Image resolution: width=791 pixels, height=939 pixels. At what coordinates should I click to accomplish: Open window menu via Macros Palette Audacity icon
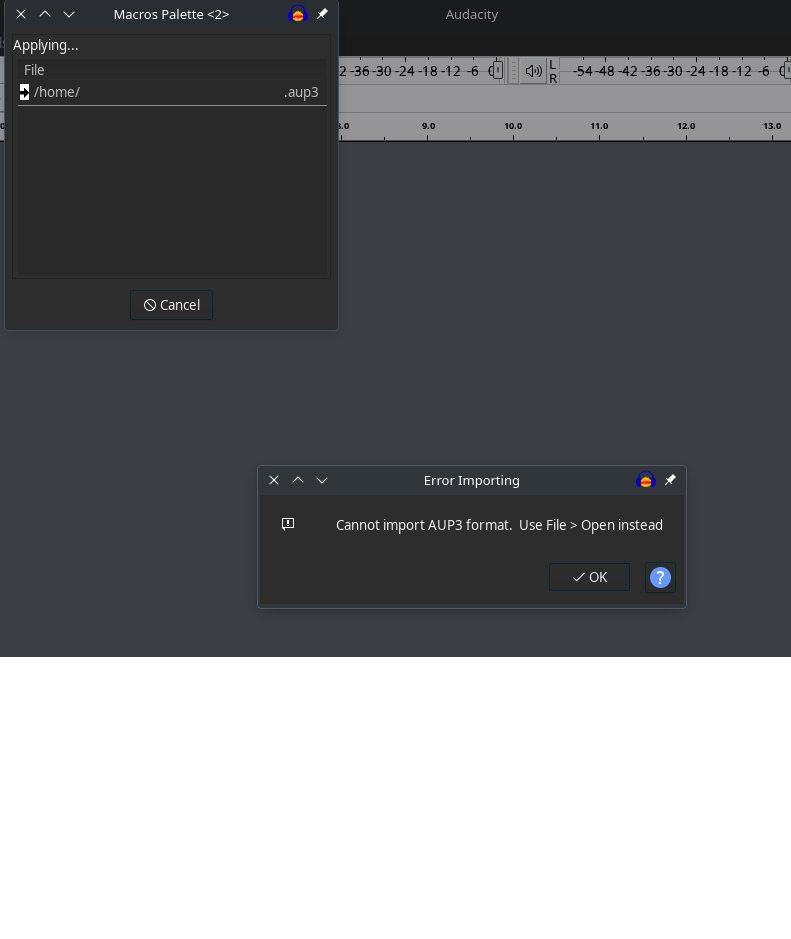coord(297,14)
